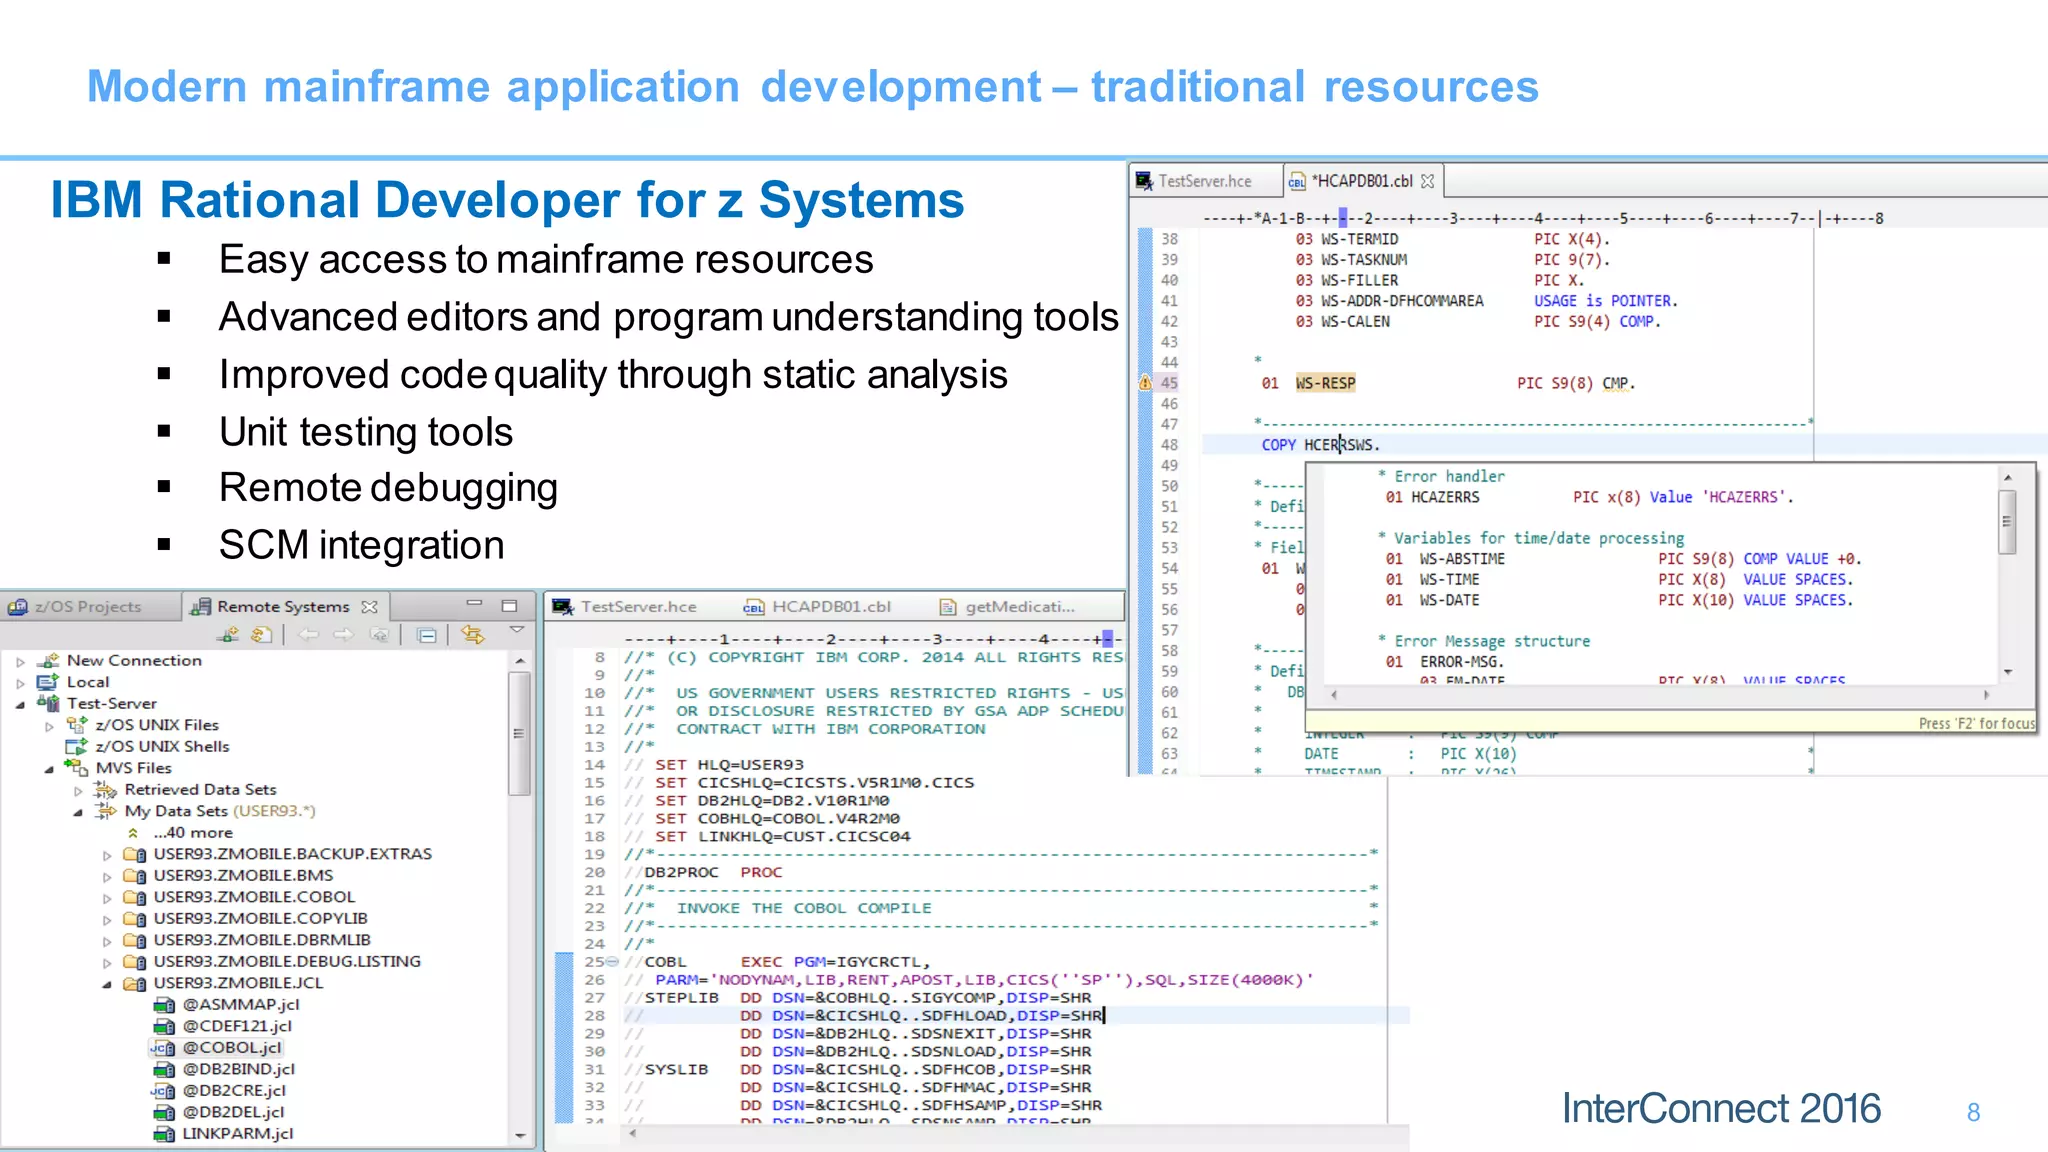The height and width of the screenshot is (1152, 2048).
Task: Click the MVS Files subsystem icon
Action: (x=77, y=768)
